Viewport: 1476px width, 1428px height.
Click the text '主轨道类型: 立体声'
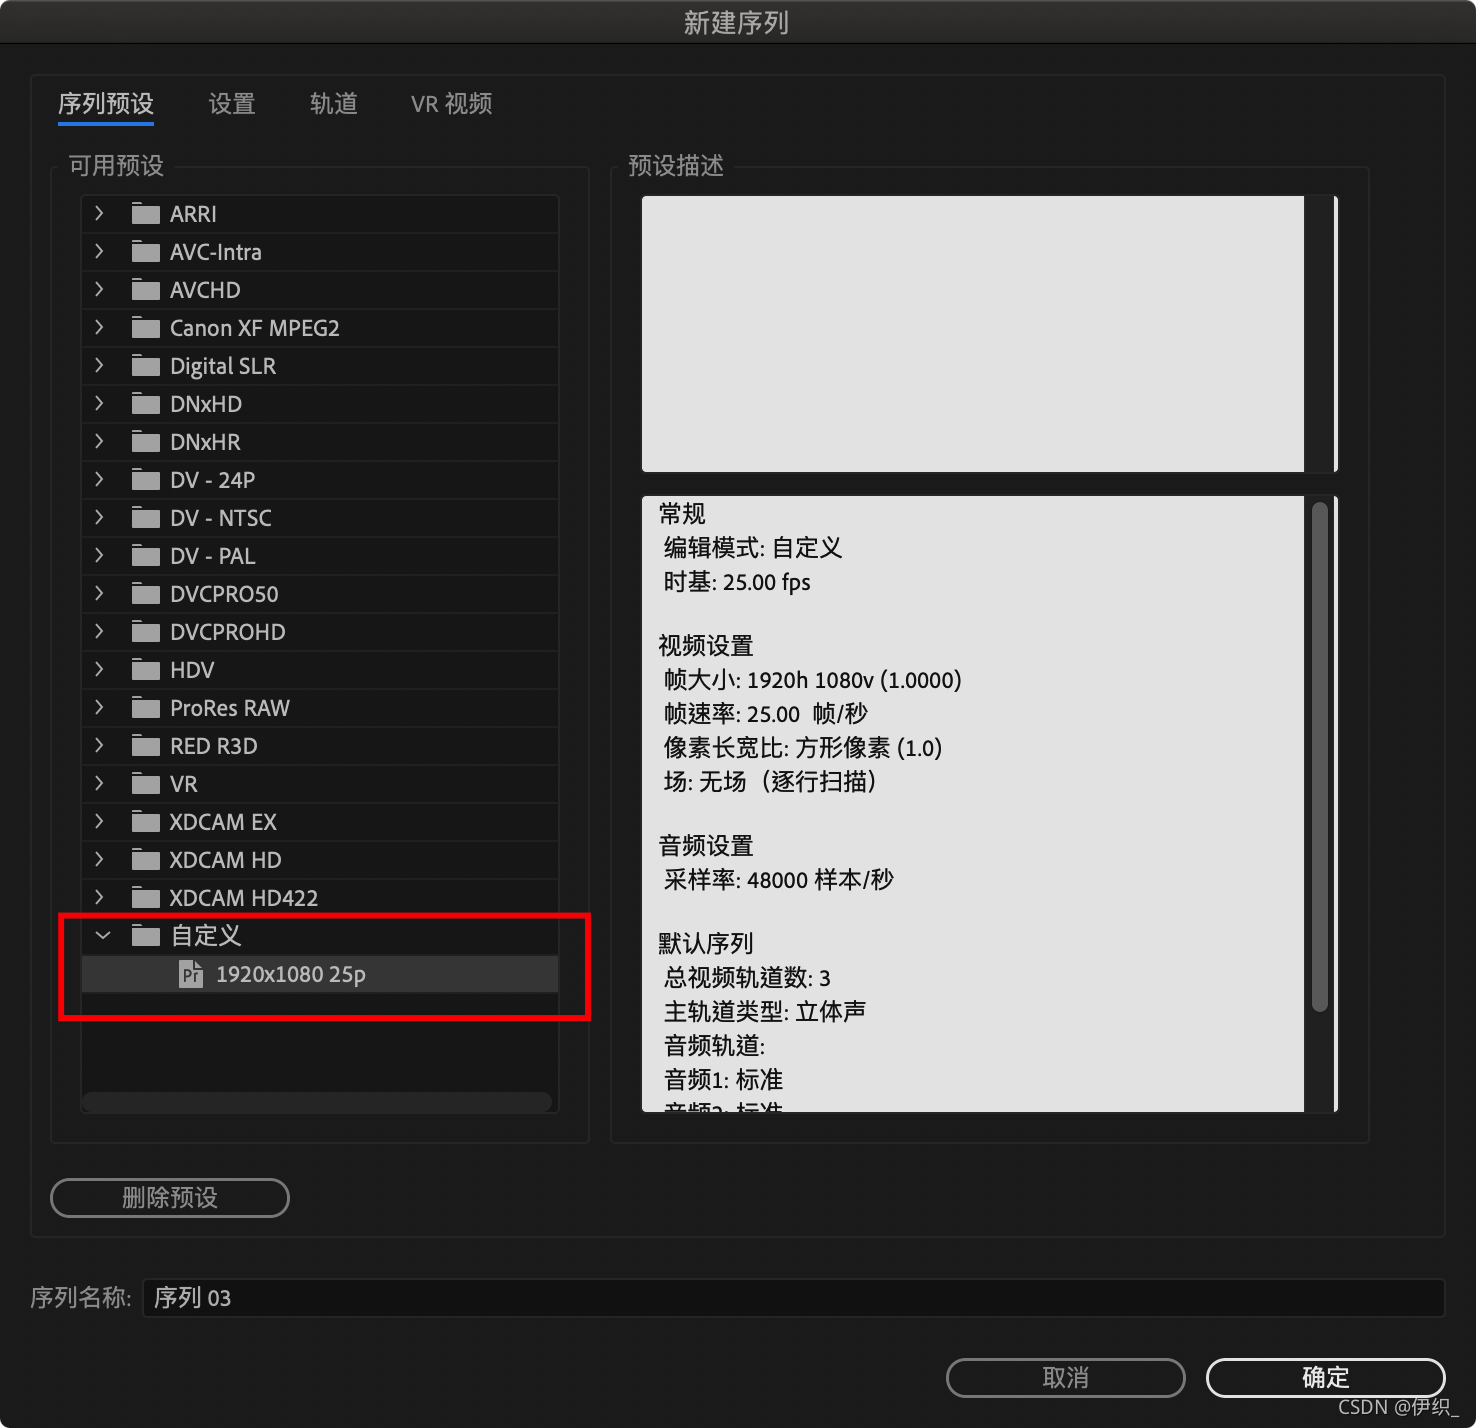tap(765, 1012)
